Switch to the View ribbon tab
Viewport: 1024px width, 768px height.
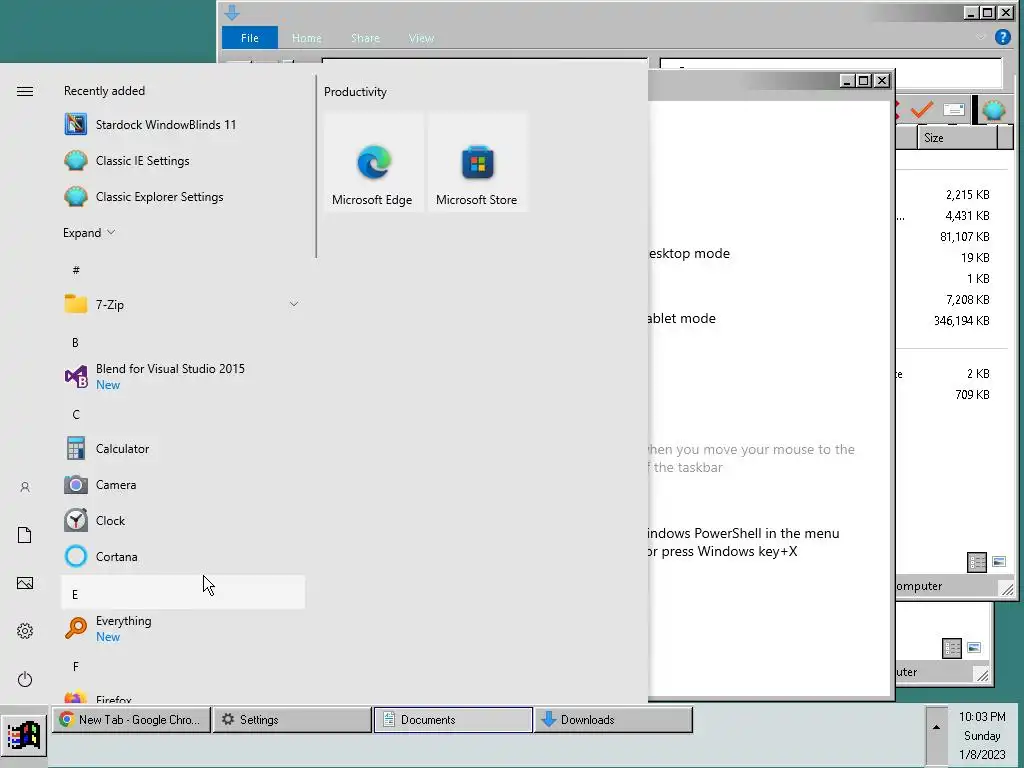tap(421, 38)
